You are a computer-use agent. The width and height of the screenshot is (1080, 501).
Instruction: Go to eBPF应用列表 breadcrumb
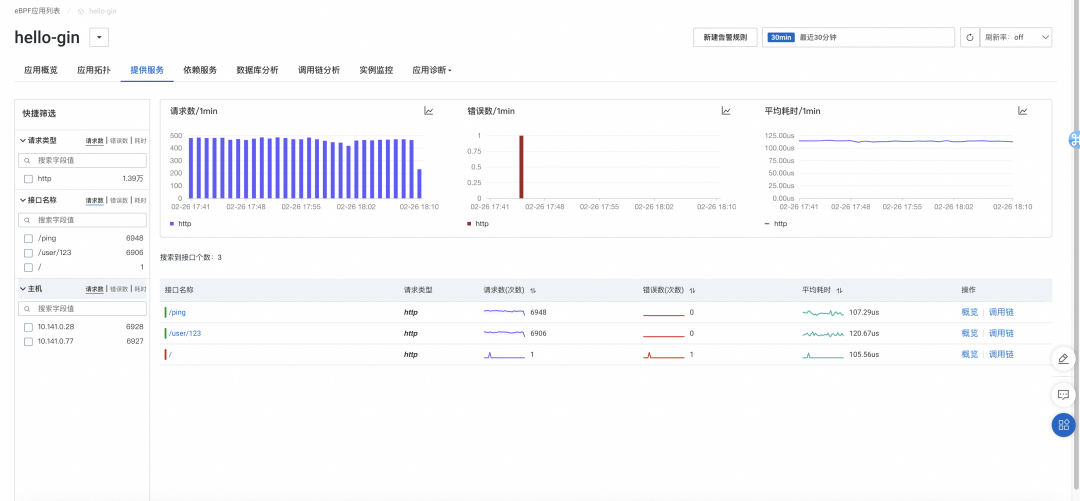pyautogui.click(x=37, y=11)
